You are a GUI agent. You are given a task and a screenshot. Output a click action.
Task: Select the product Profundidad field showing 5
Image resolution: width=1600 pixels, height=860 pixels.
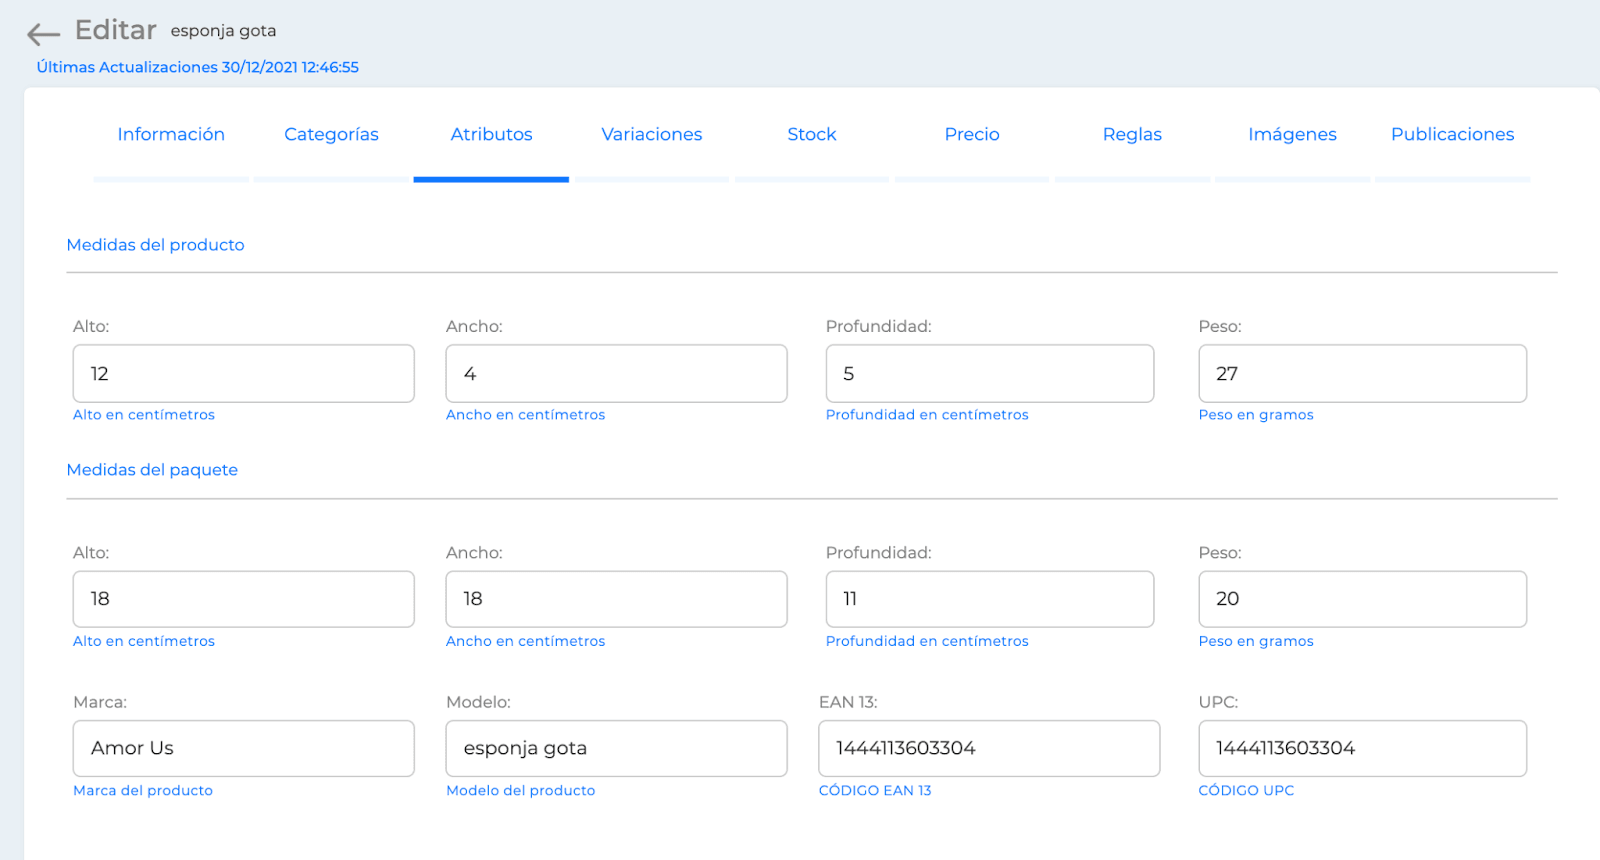[990, 374]
